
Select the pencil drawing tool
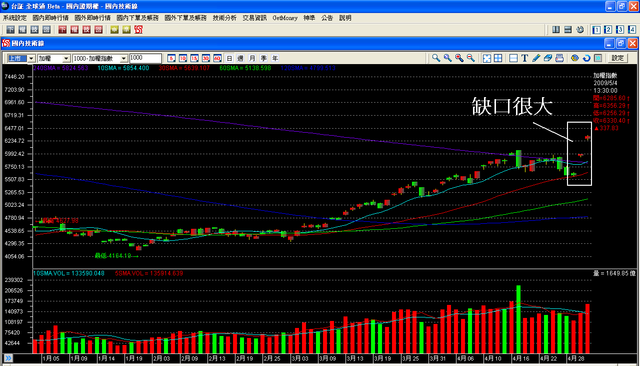coord(536,58)
